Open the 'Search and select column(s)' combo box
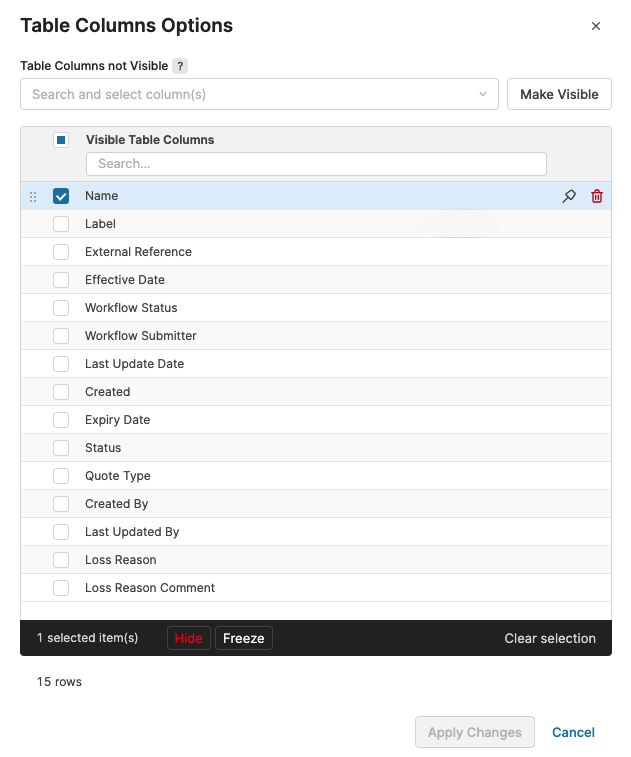 point(250,95)
